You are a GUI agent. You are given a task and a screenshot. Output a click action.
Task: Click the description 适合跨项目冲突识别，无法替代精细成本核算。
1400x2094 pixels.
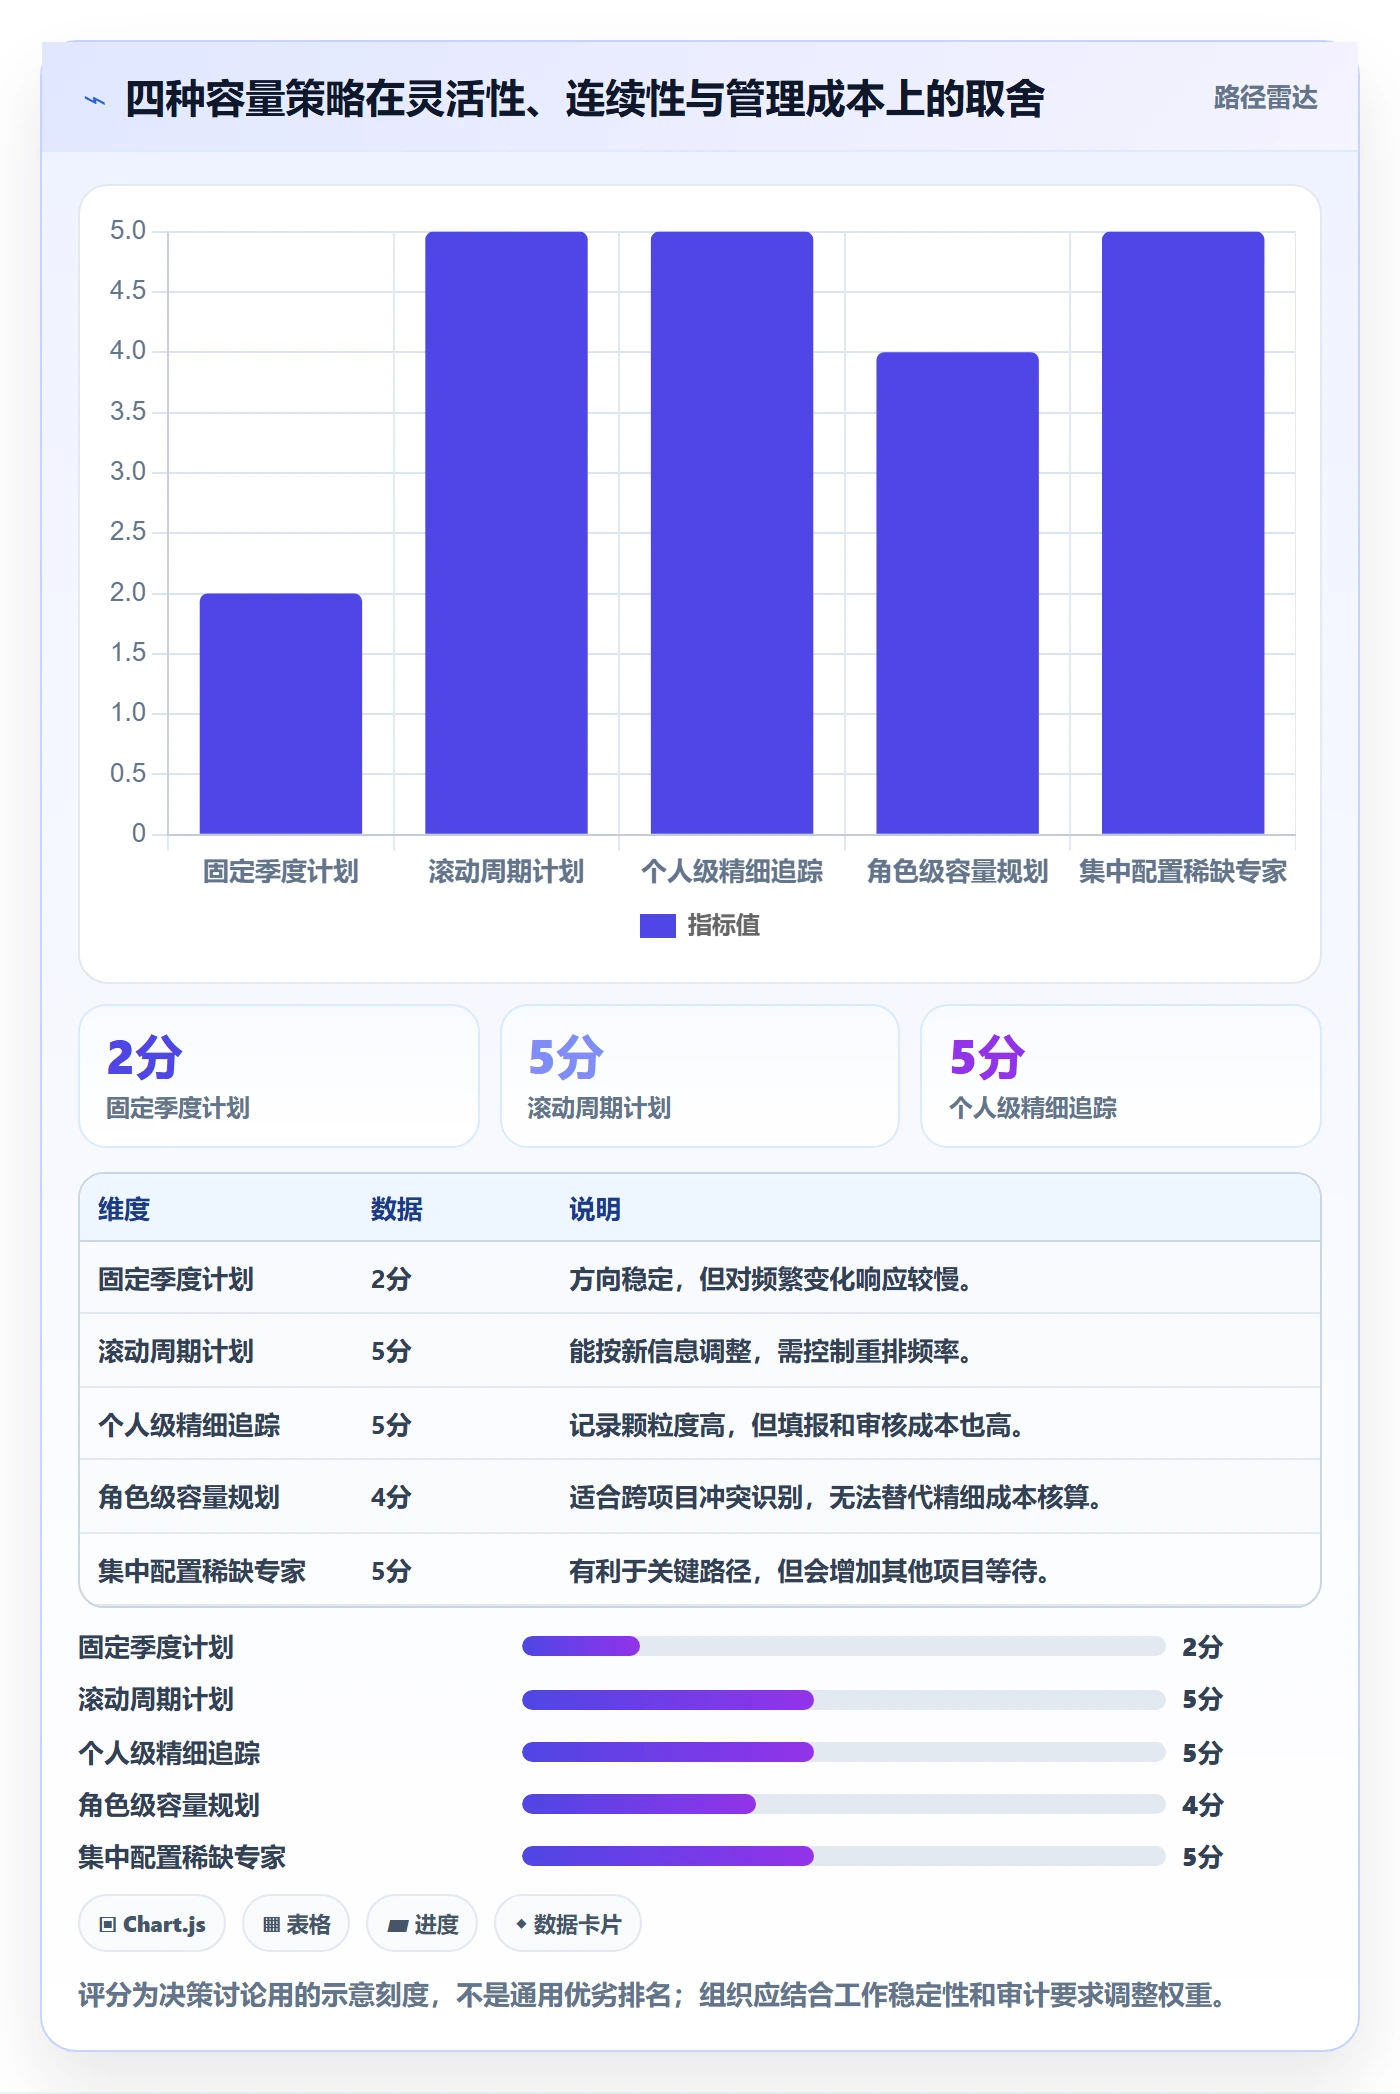tap(836, 1497)
